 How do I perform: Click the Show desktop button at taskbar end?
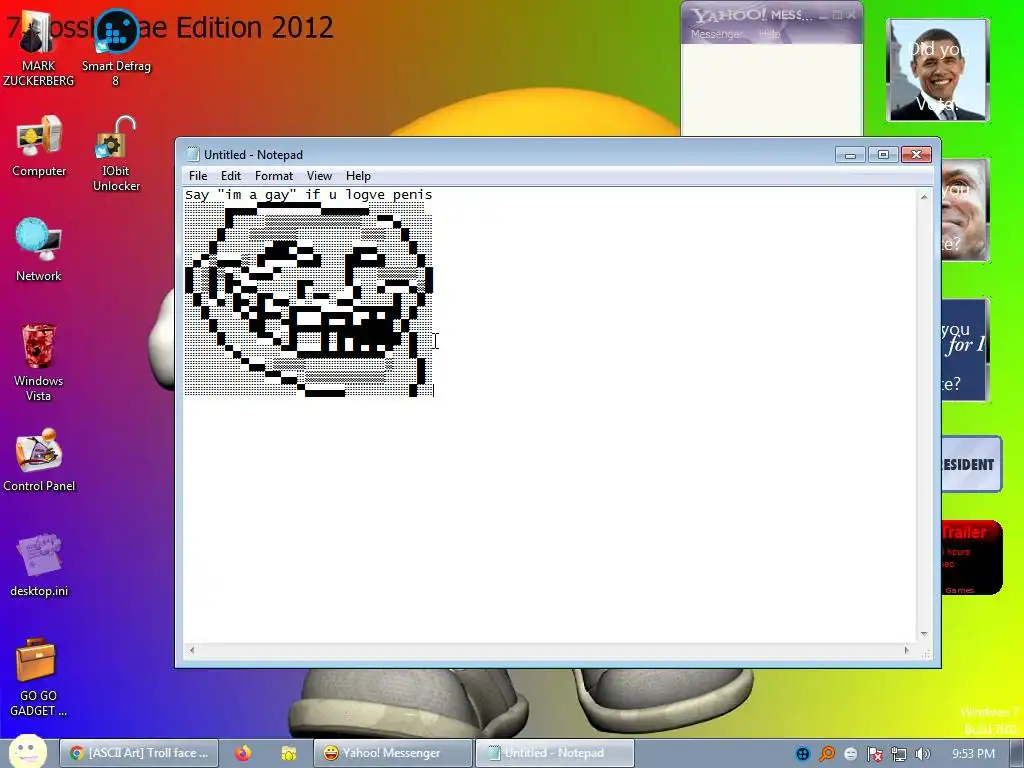1017,753
